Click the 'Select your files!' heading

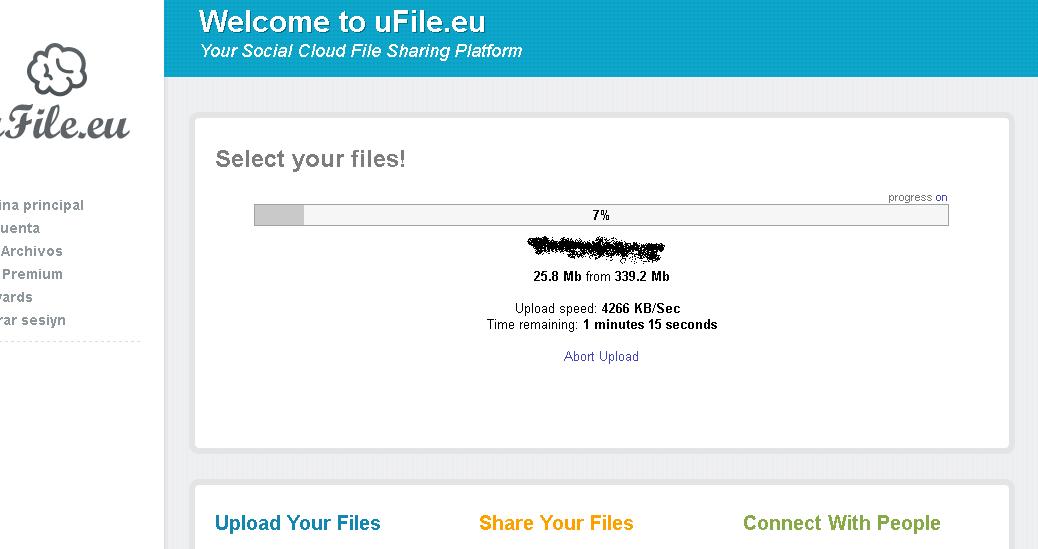[x=311, y=159]
